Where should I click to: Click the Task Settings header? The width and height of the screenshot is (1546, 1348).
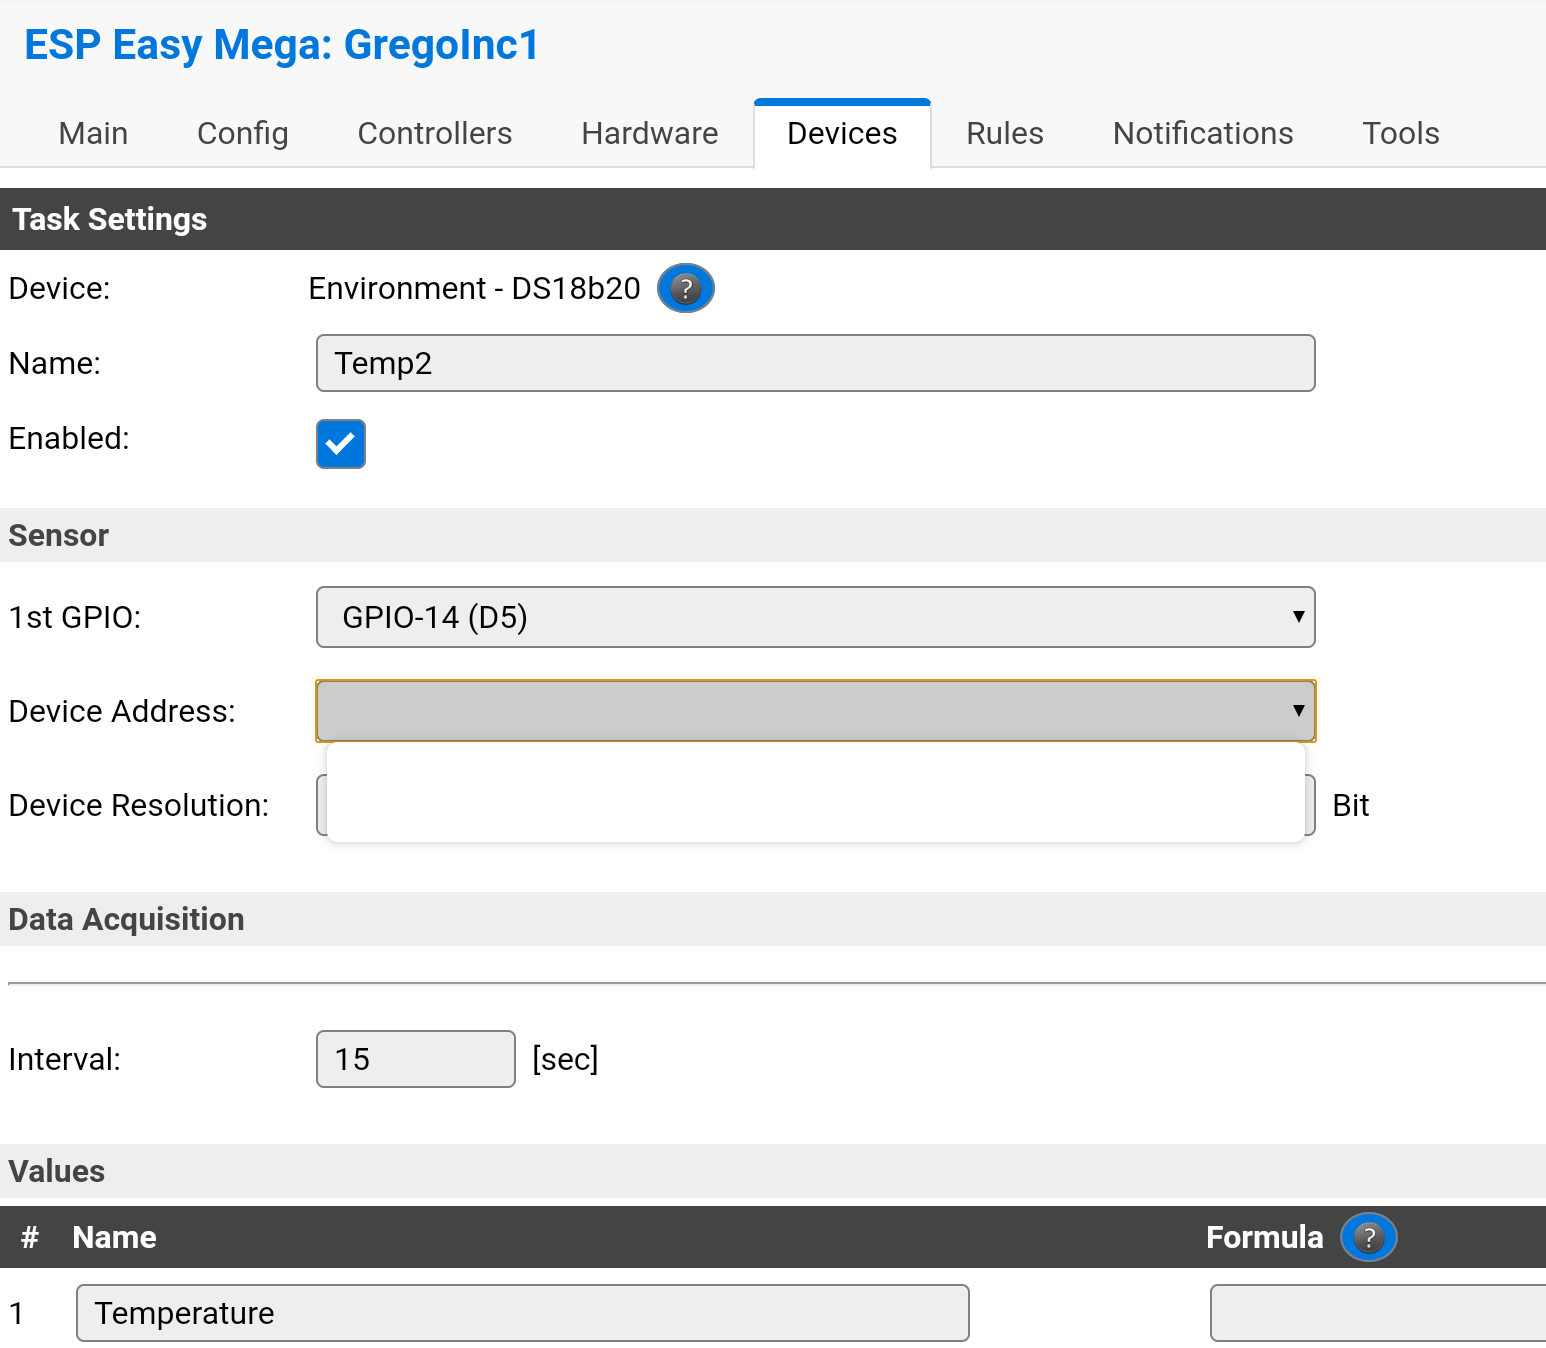[x=773, y=219]
